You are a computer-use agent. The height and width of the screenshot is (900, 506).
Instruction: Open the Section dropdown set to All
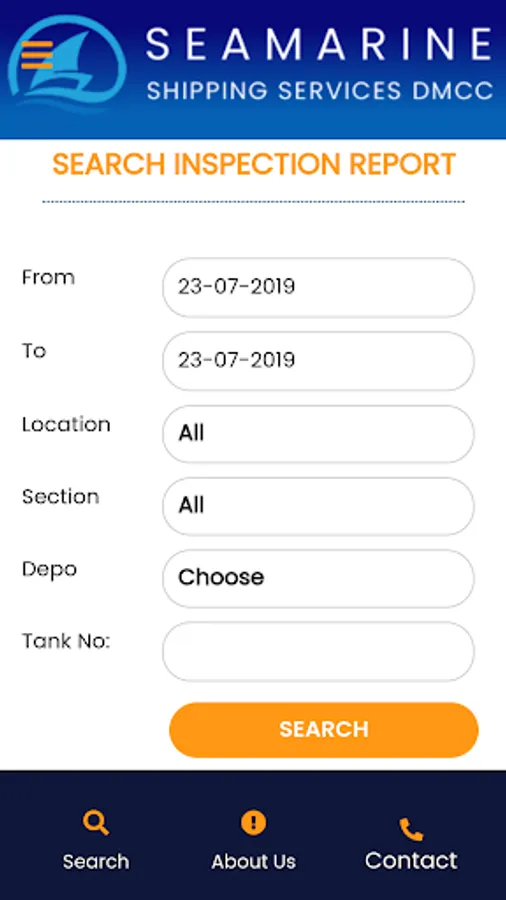click(318, 506)
